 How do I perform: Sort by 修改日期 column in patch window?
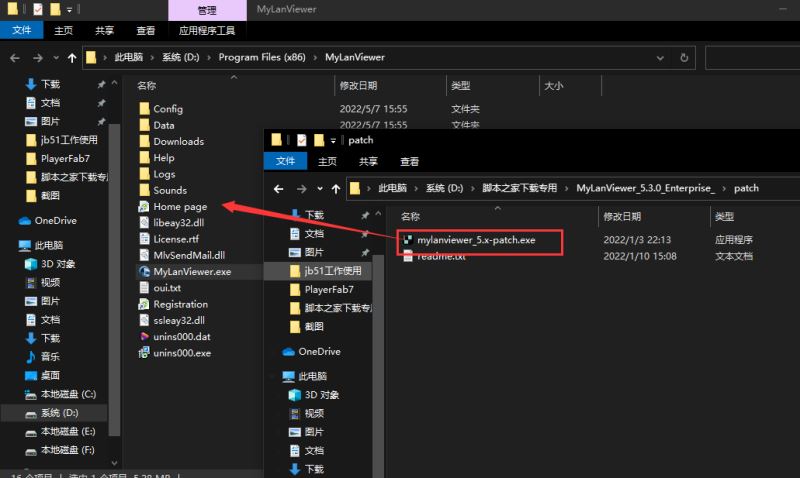622,217
